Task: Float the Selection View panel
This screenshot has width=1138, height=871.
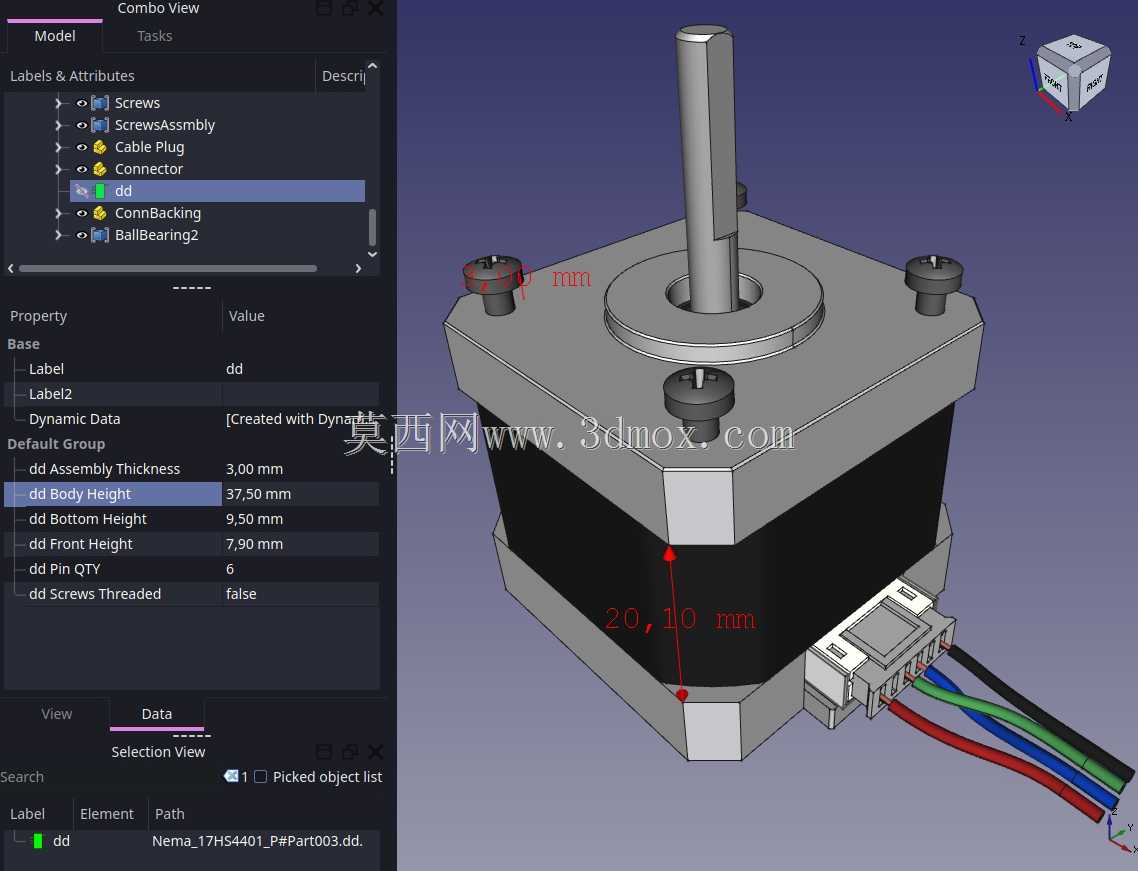Action: 350,752
